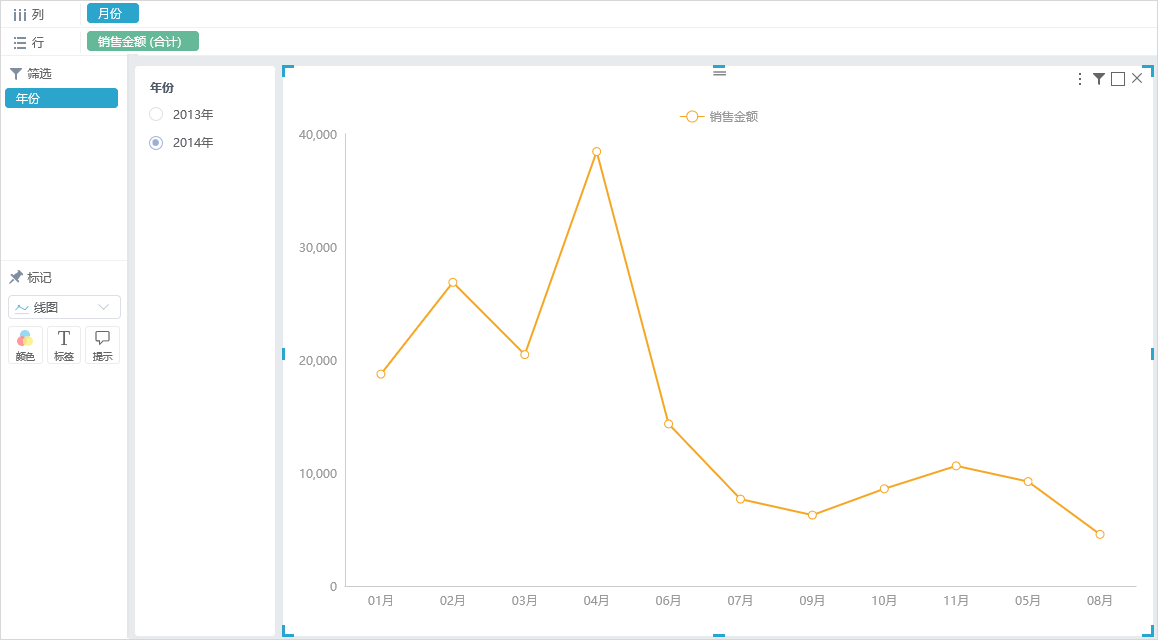The width and height of the screenshot is (1158, 640).
Task: Open the 颜色 color mark settings
Action: pyautogui.click(x=25, y=345)
